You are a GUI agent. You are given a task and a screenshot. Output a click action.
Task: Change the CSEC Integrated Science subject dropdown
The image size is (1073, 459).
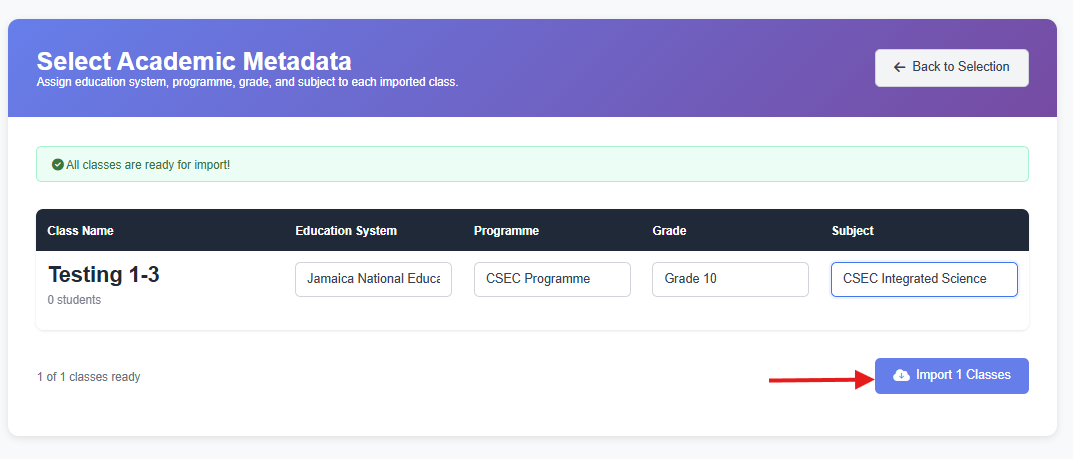pyautogui.click(x=924, y=280)
